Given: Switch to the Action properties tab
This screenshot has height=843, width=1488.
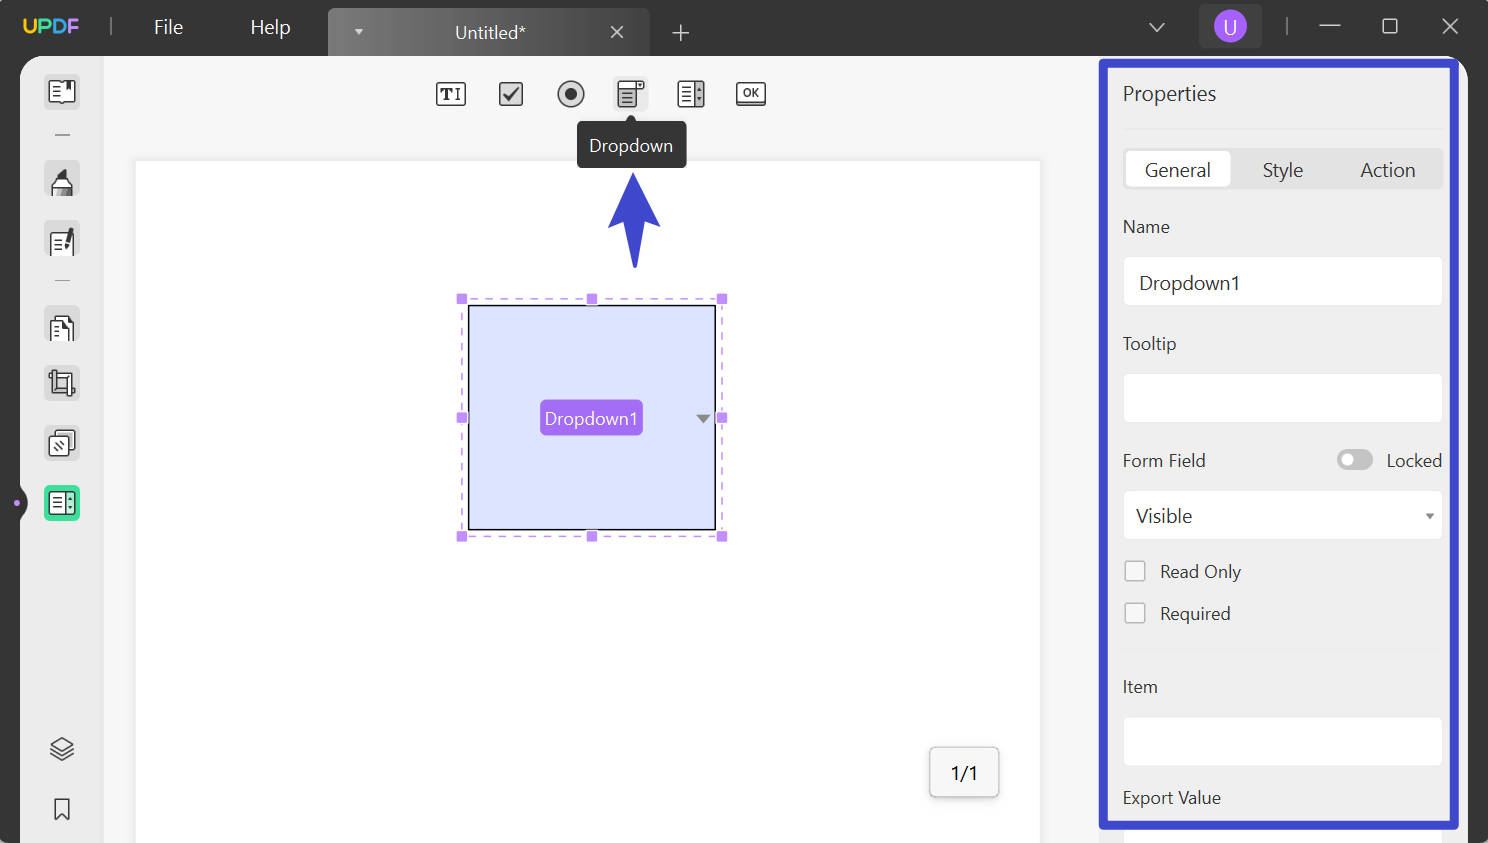Looking at the screenshot, I should point(1387,169).
